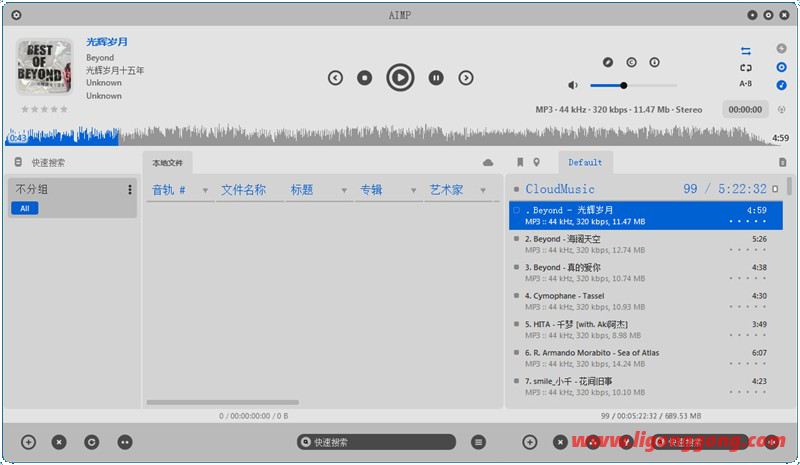Open the 艺术家 column filter arrow

pyautogui.click(x=483, y=190)
